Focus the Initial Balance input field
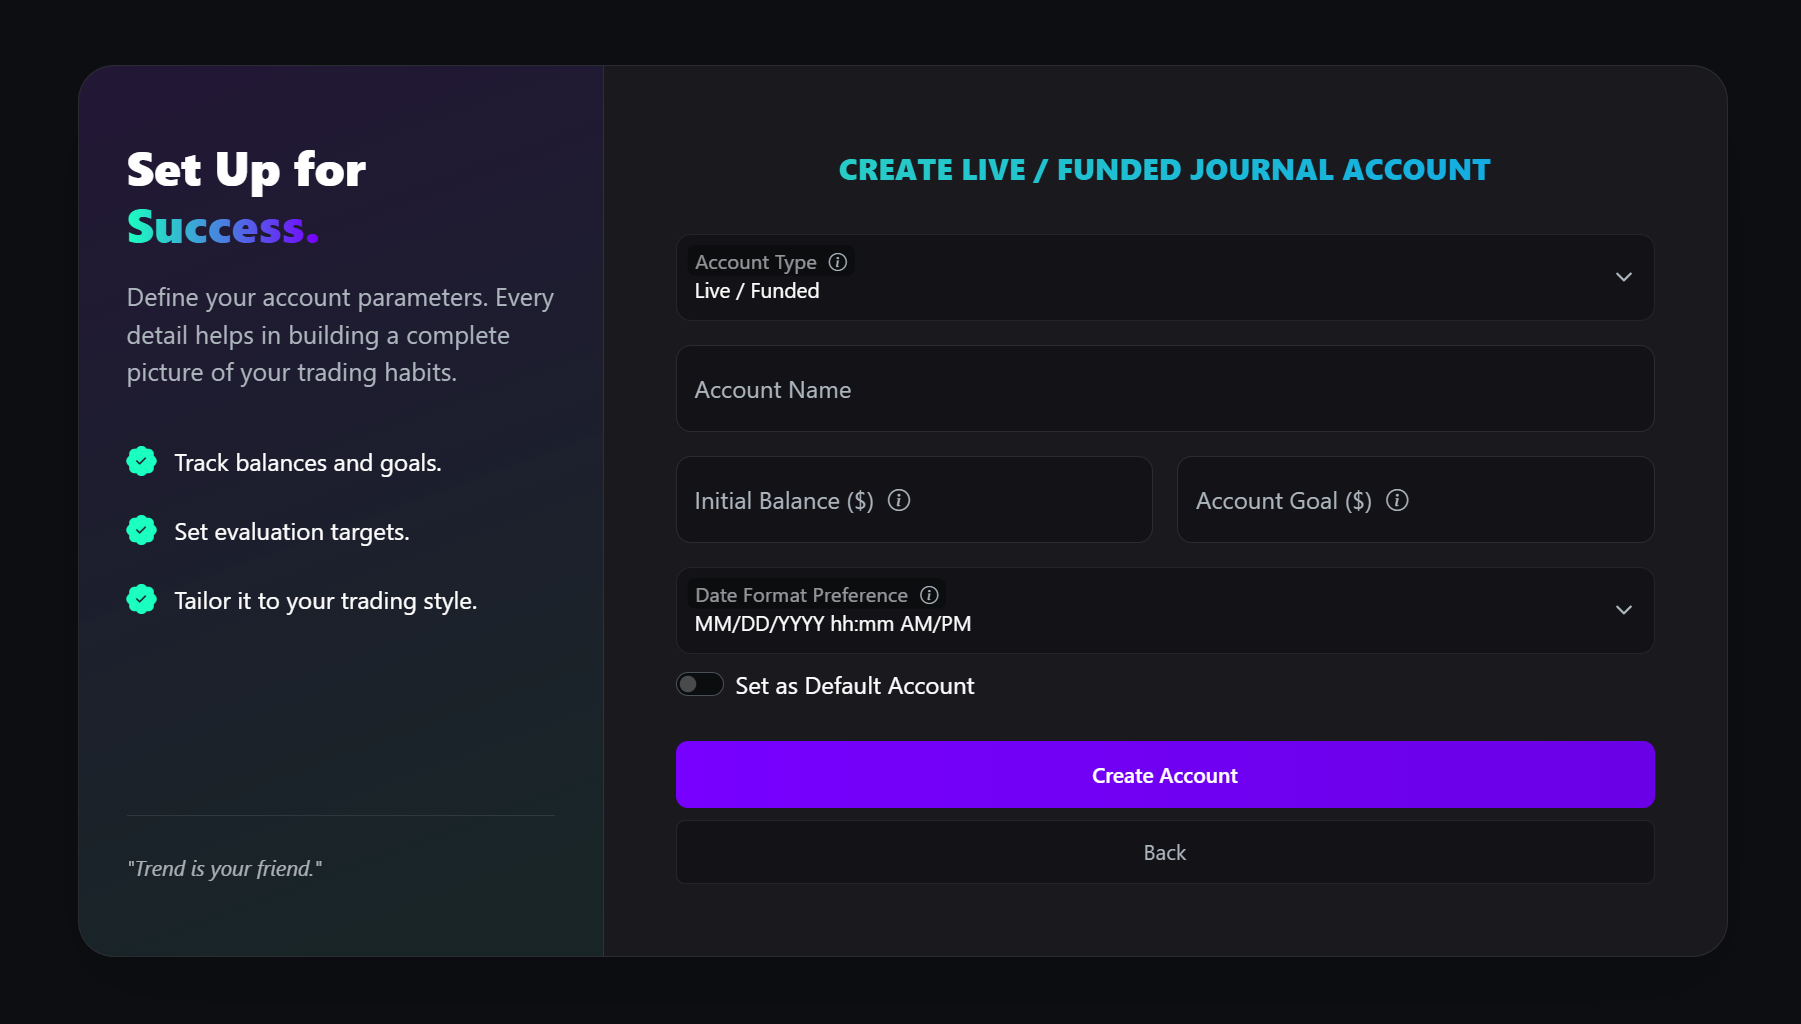 click(913, 500)
